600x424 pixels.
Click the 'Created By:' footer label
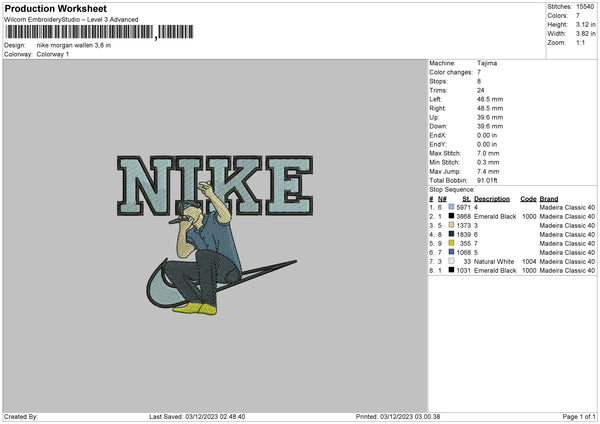click(x=21, y=416)
